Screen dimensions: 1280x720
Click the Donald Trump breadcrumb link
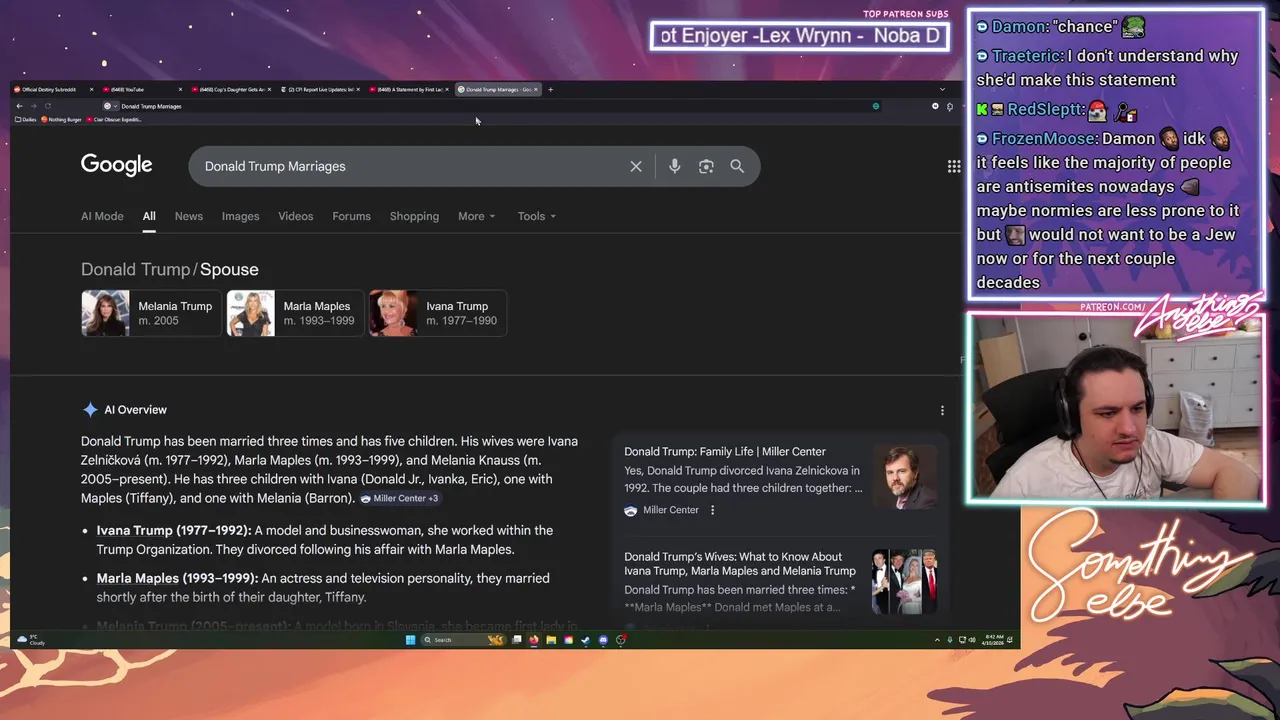pos(135,269)
